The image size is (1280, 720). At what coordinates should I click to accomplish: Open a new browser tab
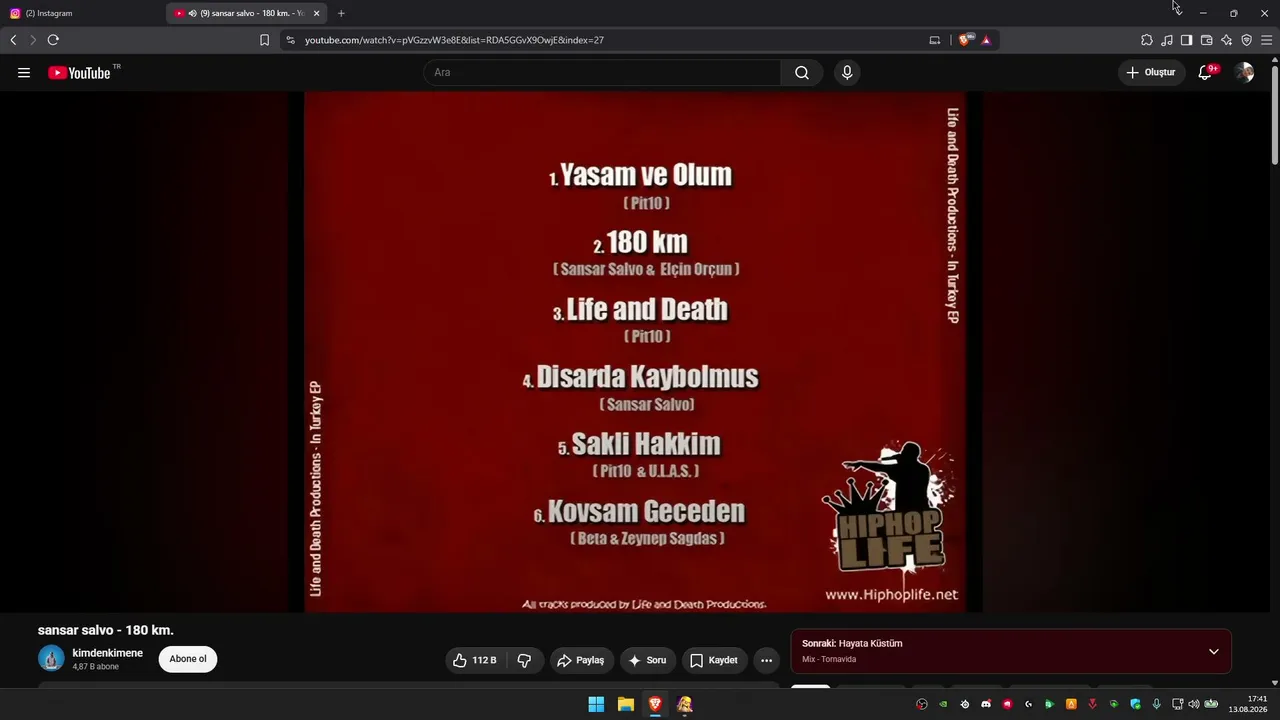[x=341, y=13]
